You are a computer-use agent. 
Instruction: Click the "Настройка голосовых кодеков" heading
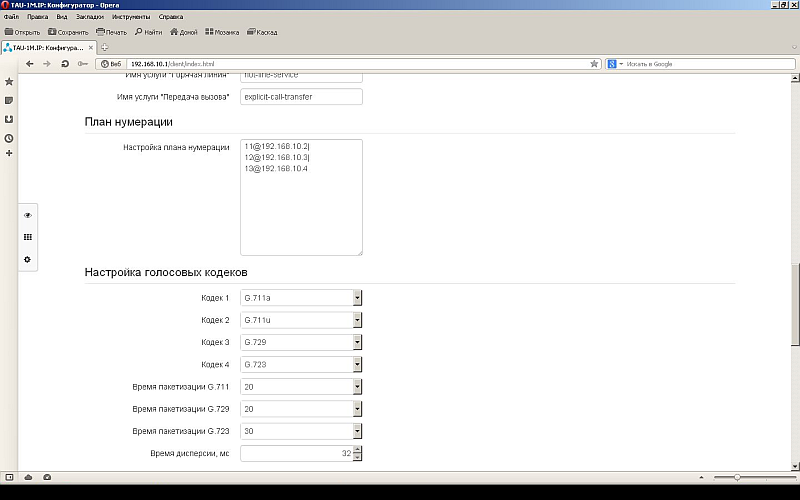click(x=166, y=272)
